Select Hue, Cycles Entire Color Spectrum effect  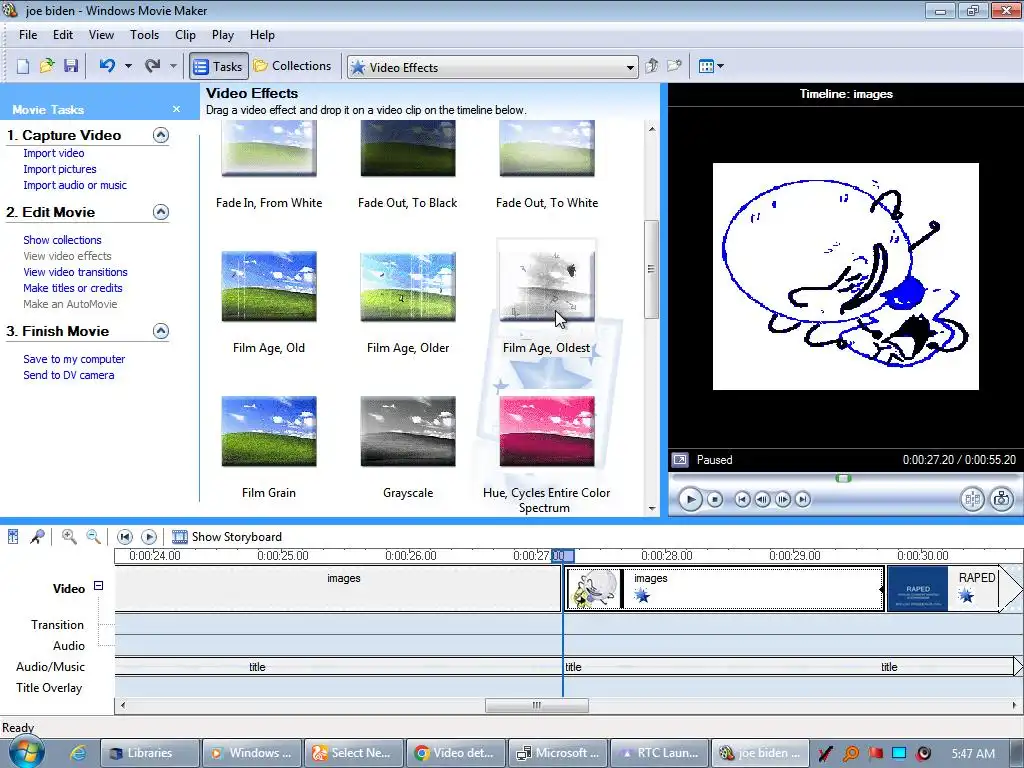[547, 431]
